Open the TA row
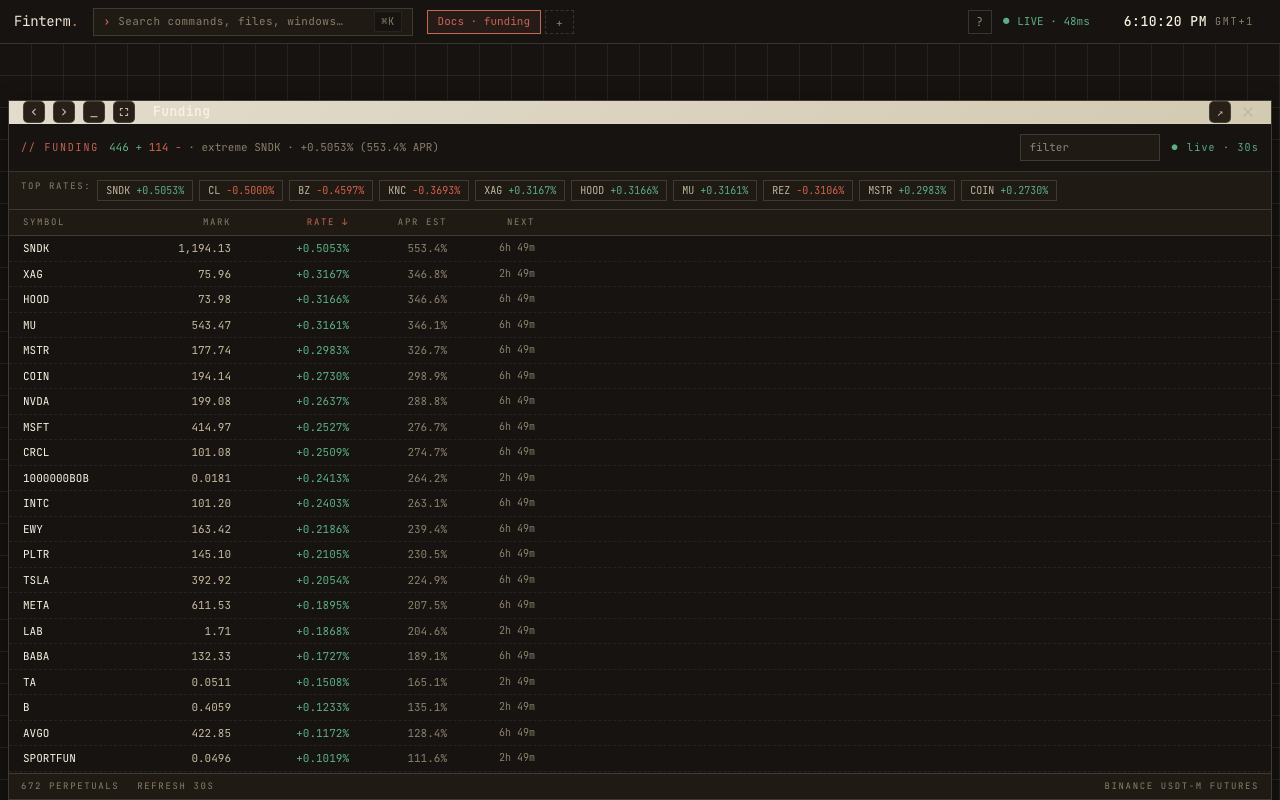The width and height of the screenshot is (1280, 800). click(640, 682)
